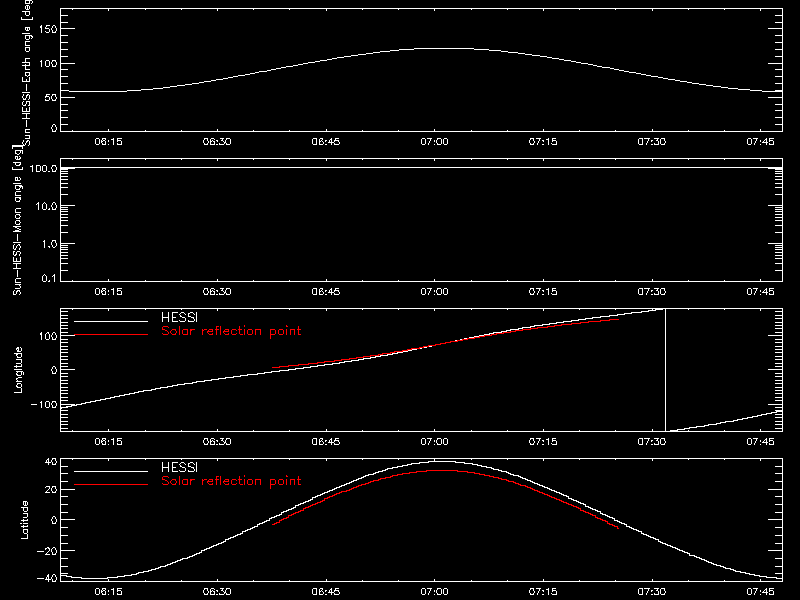
Task: Click 07:15 time label under Moon angle plot
Action: [543, 292]
